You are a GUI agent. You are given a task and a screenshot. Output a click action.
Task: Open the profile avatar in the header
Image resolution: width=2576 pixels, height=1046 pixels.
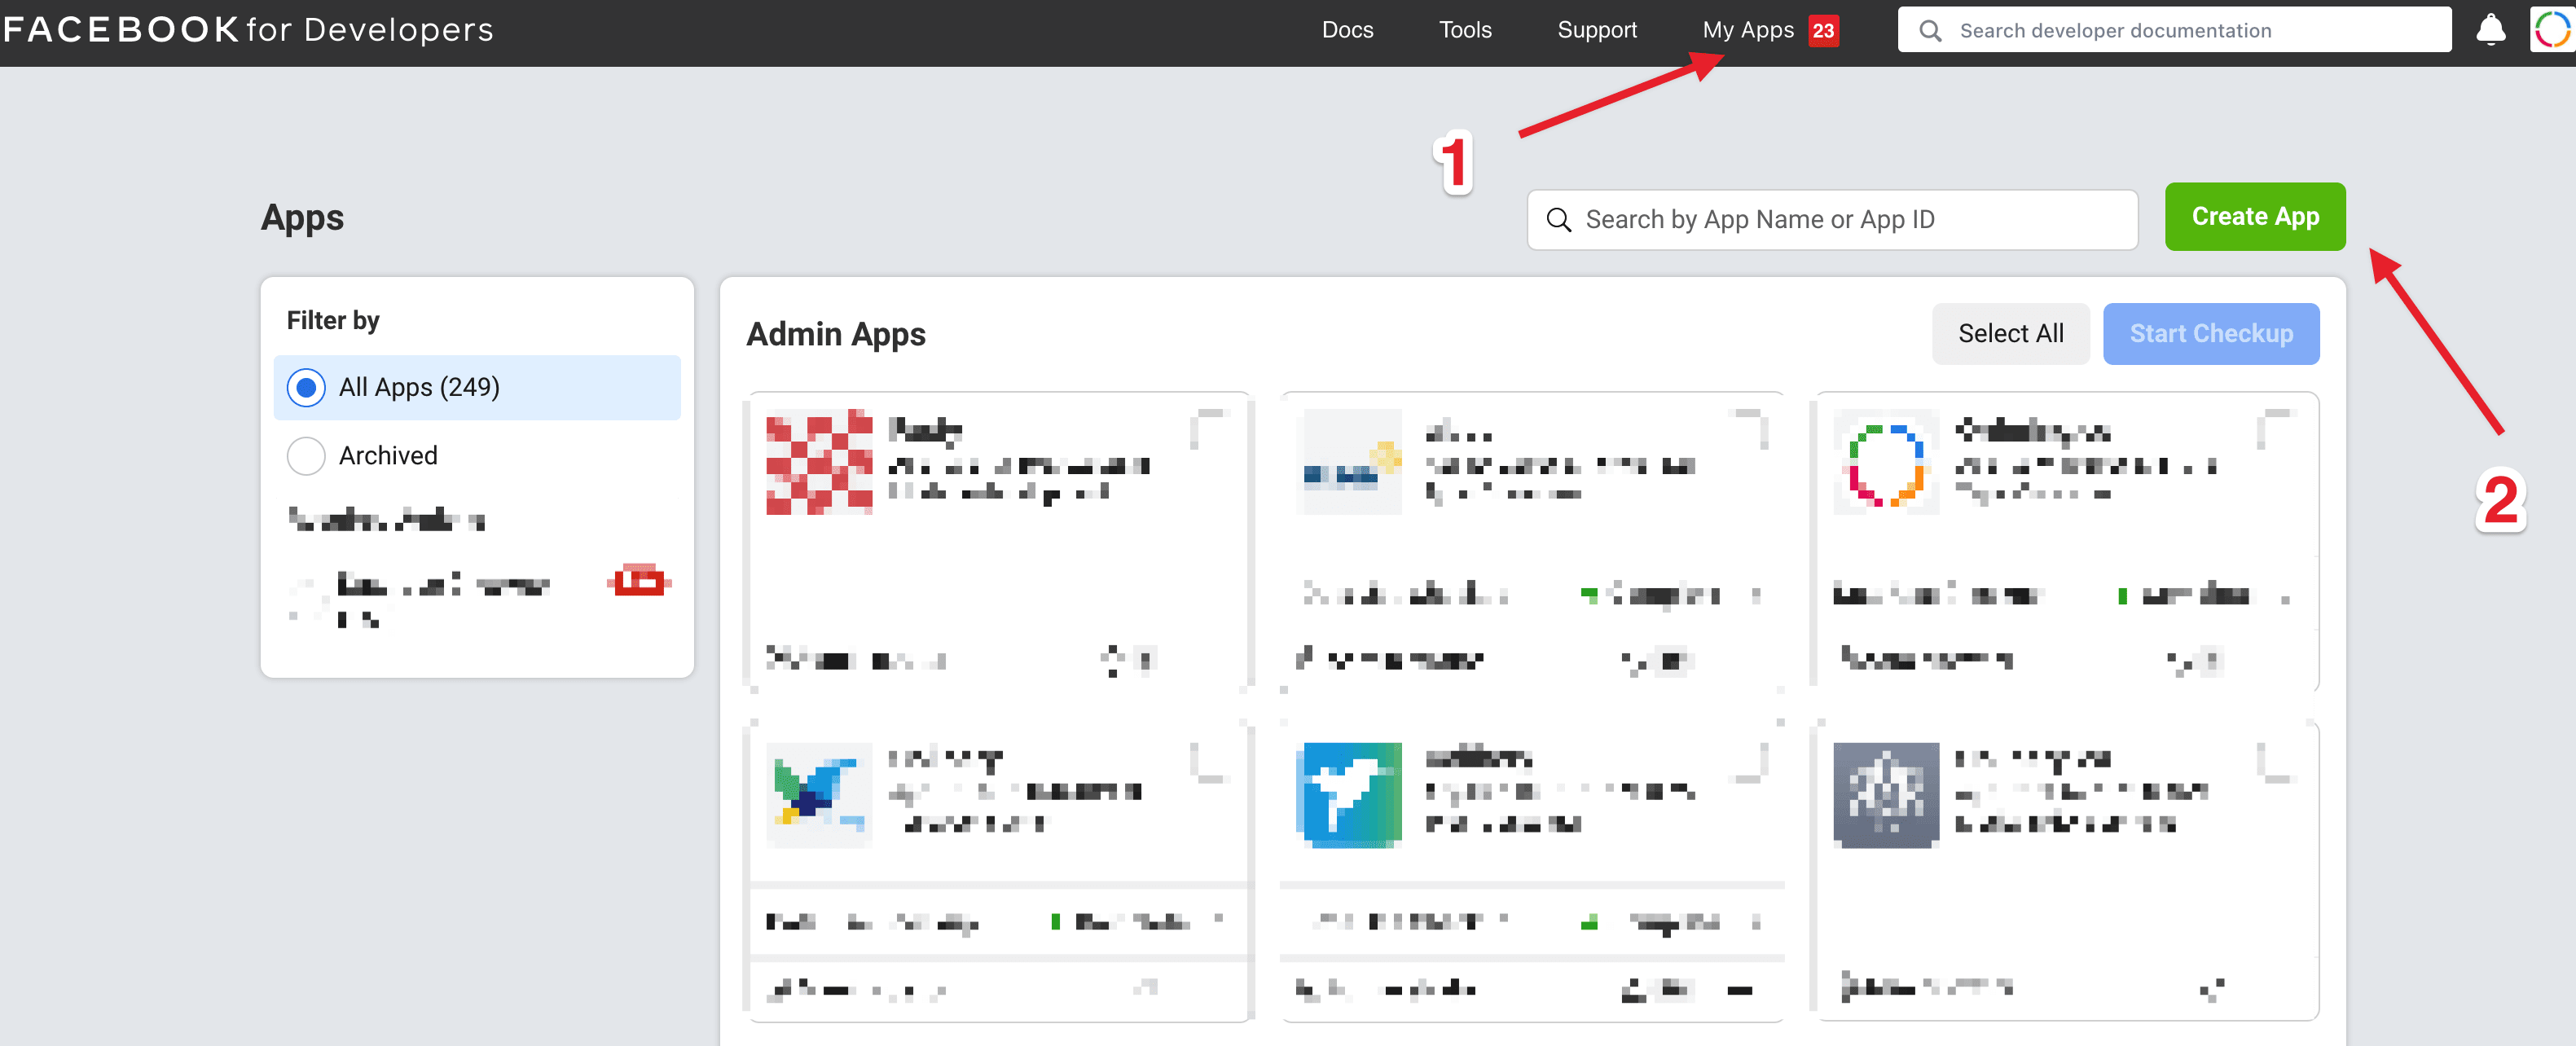(2553, 30)
